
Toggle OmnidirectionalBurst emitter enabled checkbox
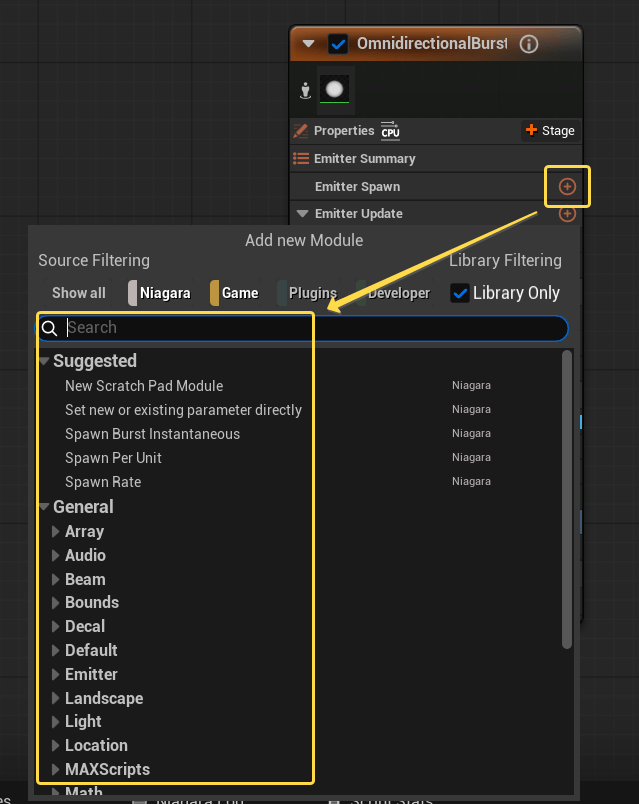click(x=338, y=44)
